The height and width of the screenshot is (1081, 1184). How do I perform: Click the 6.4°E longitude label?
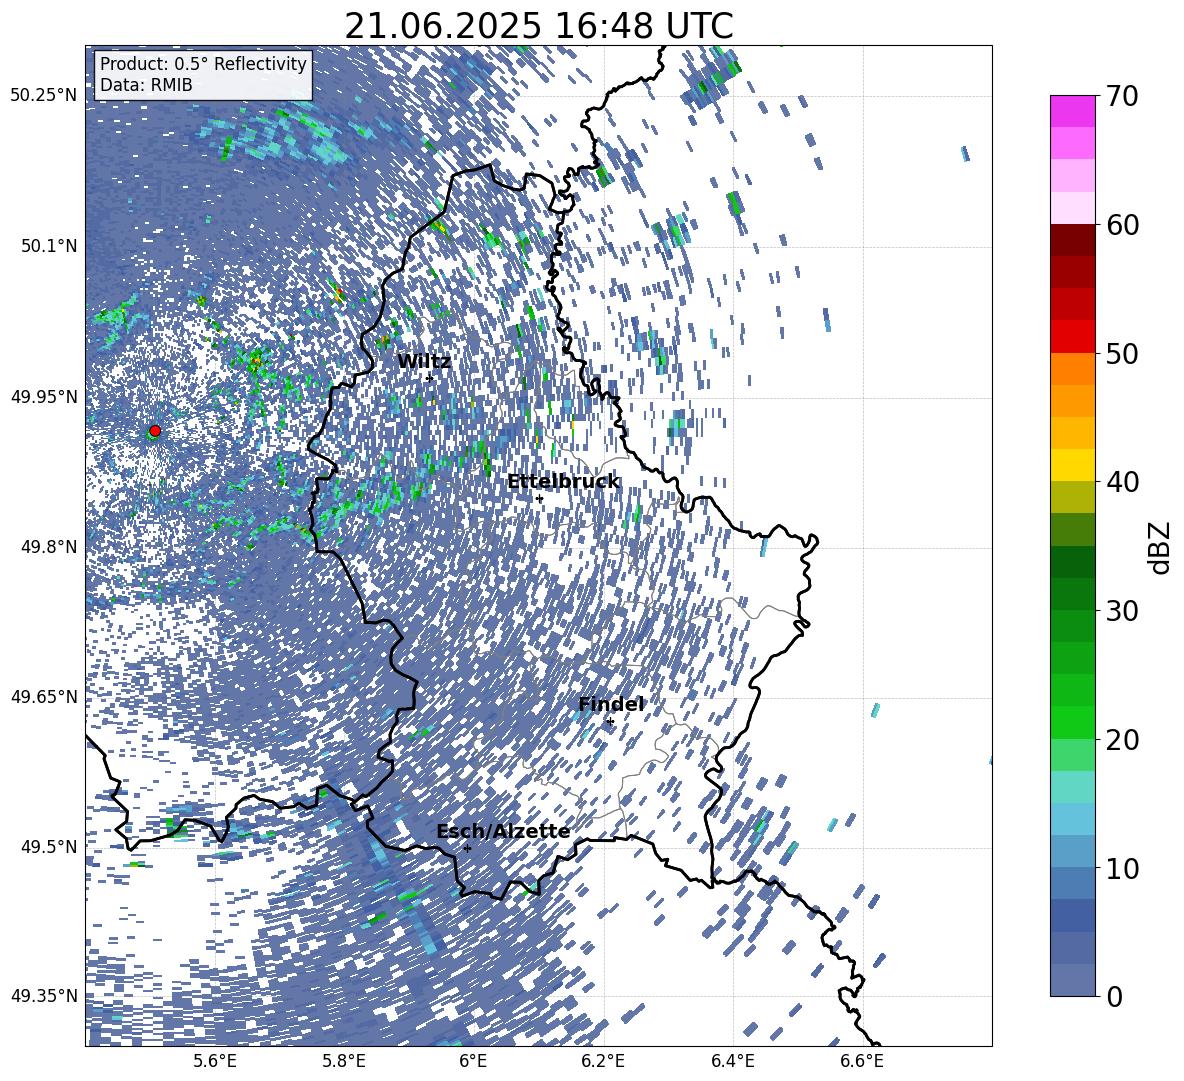(732, 1062)
